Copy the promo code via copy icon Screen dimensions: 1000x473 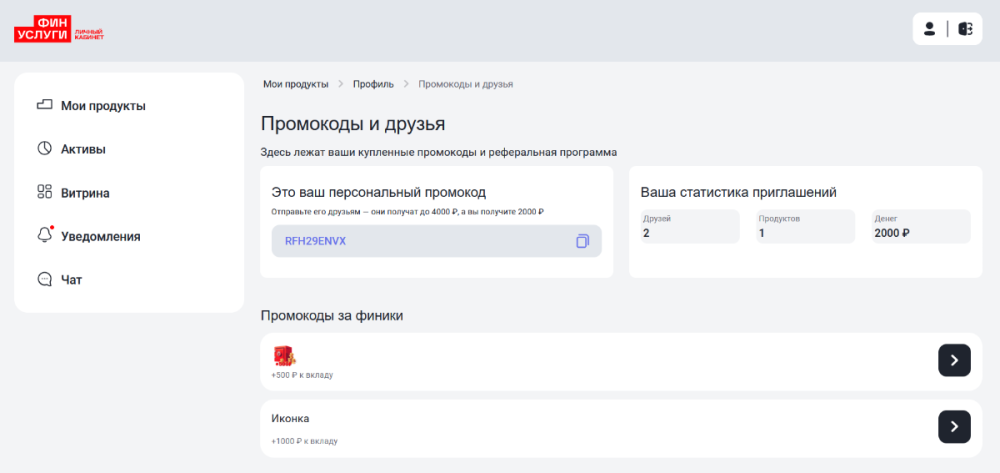(x=582, y=241)
